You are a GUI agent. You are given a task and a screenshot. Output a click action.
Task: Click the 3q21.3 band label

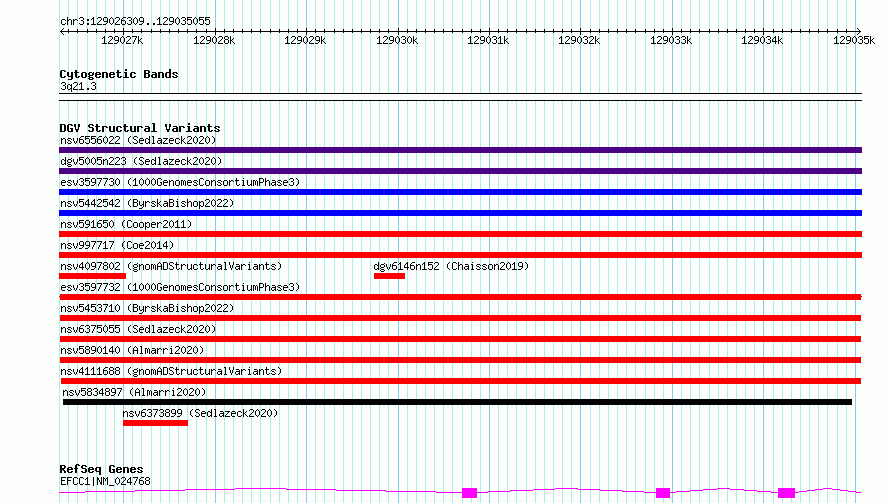click(78, 86)
